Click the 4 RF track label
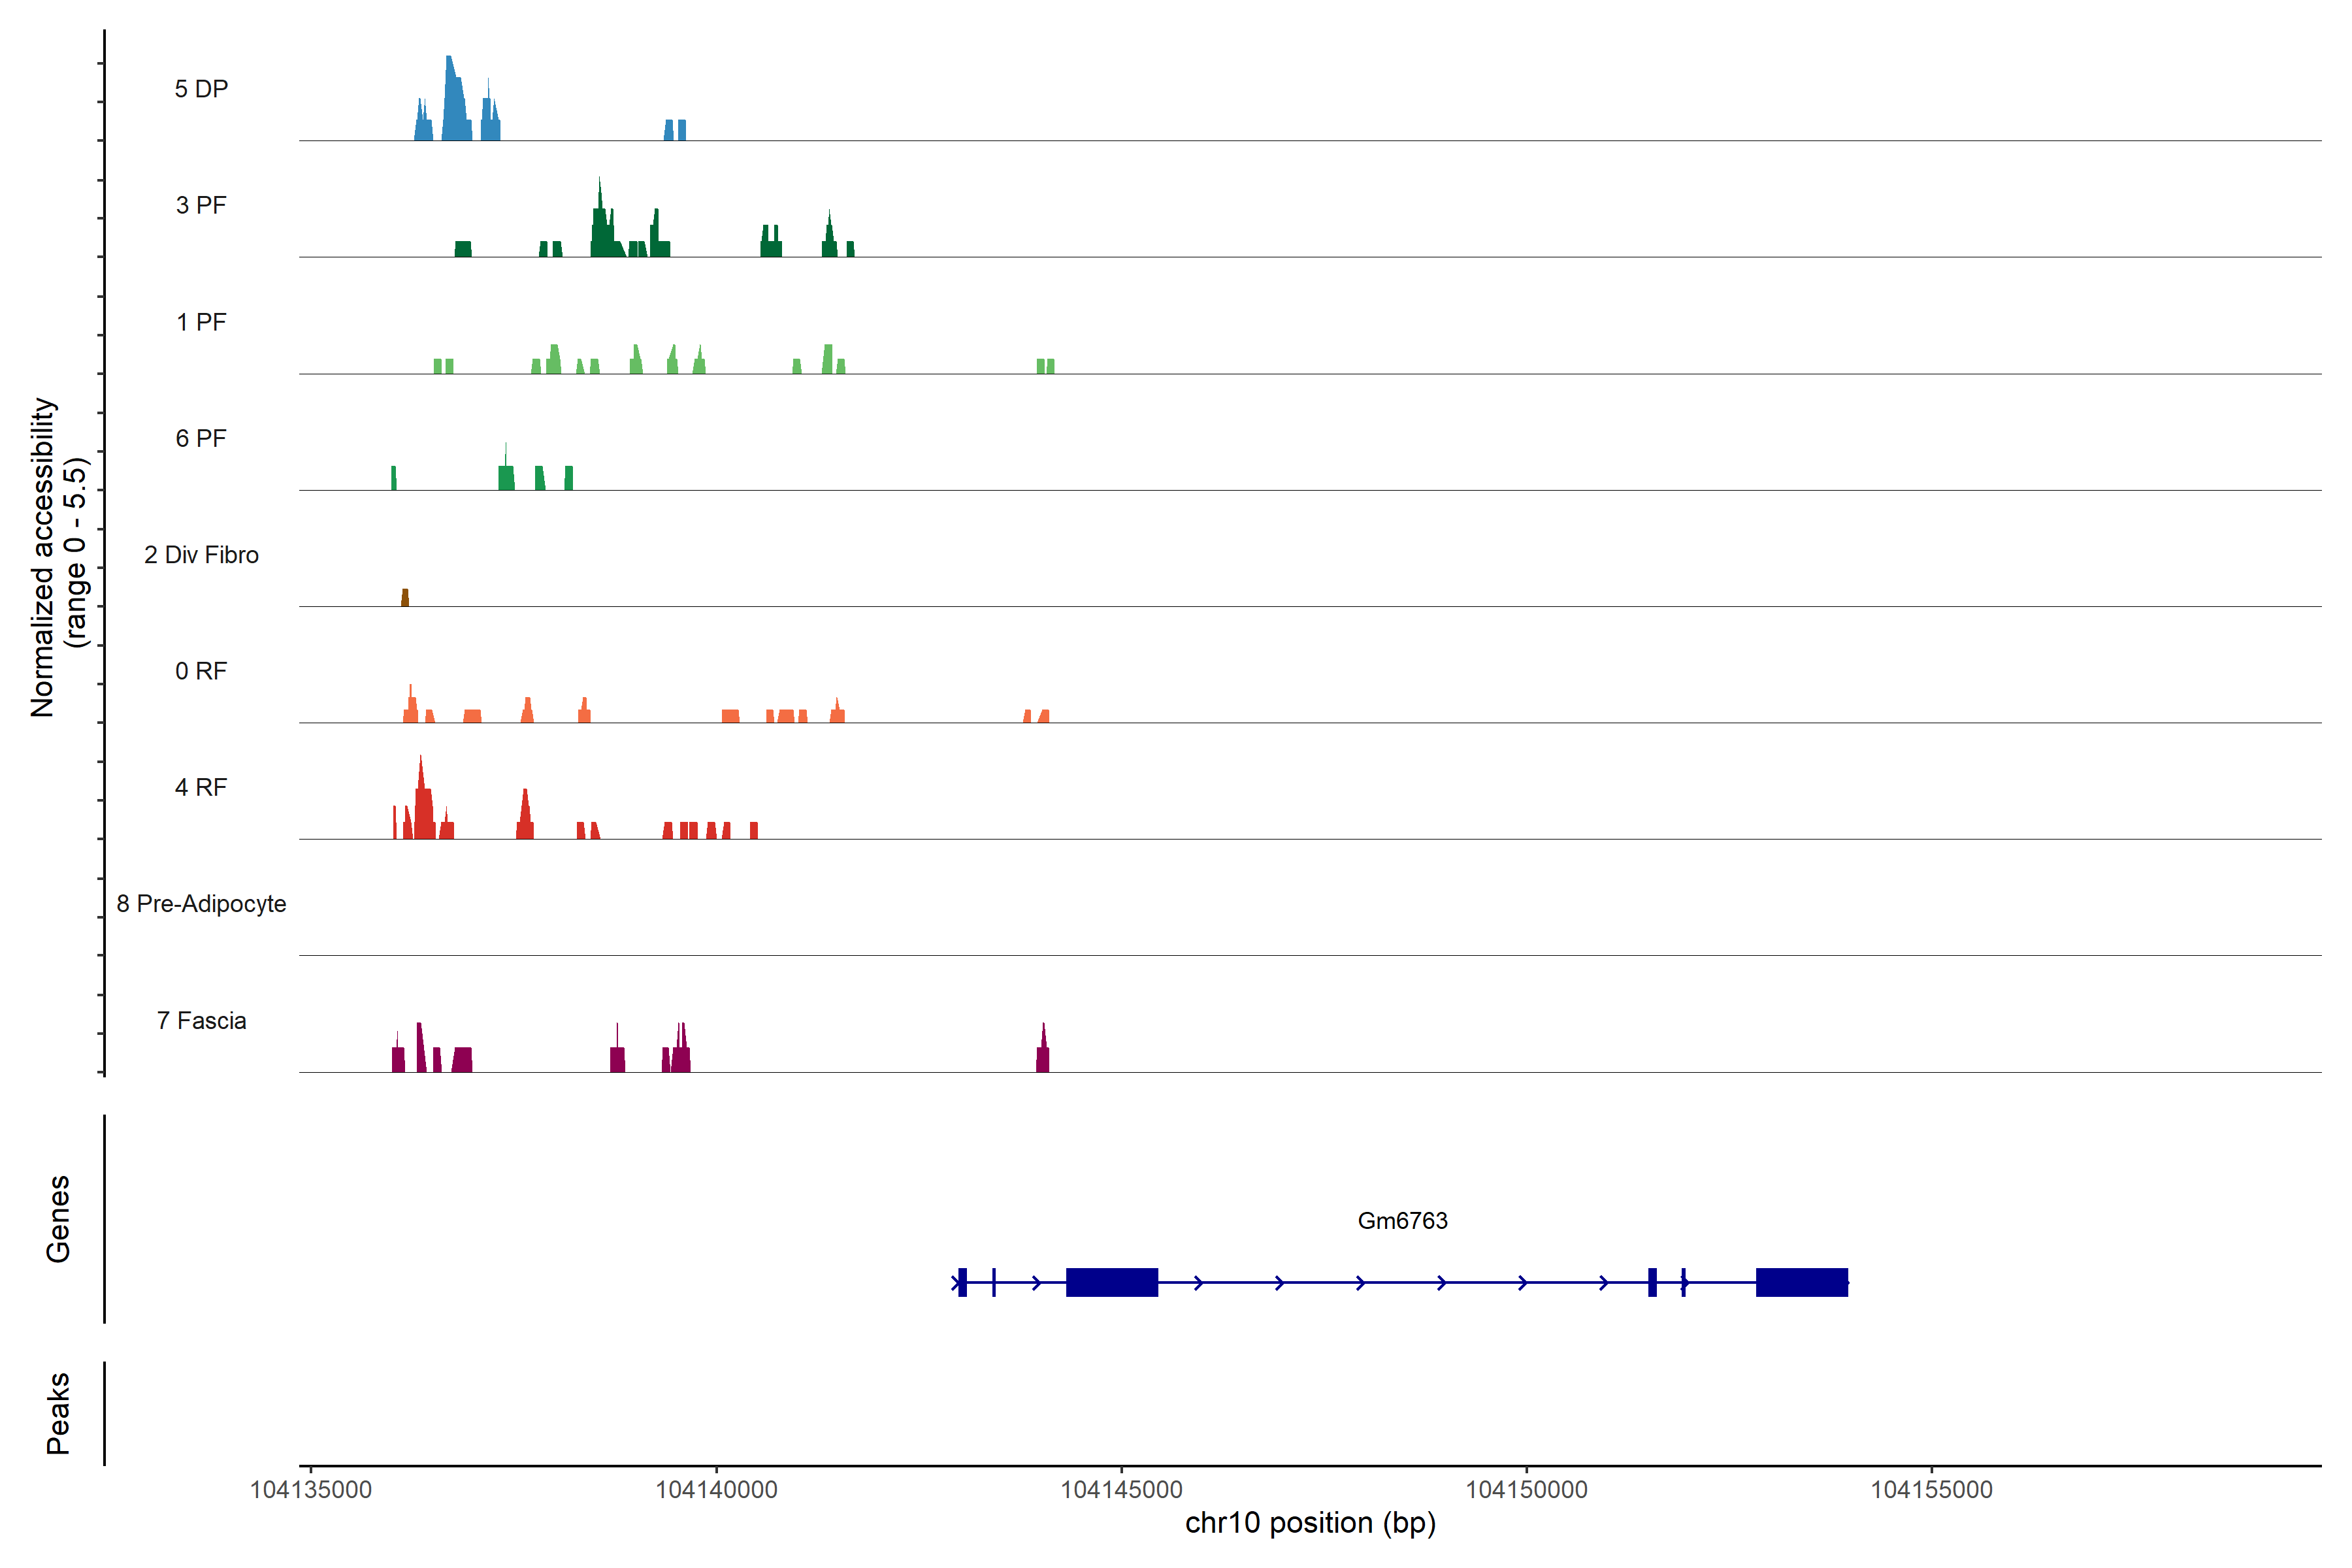 click(x=201, y=787)
